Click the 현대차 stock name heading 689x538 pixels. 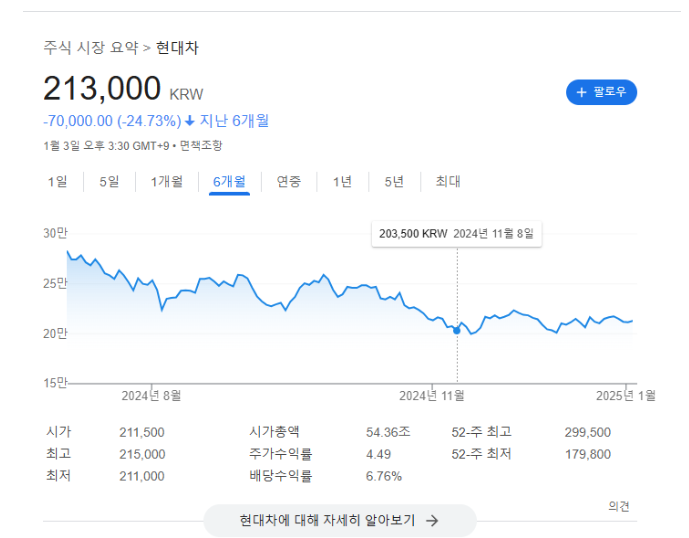[177, 47]
